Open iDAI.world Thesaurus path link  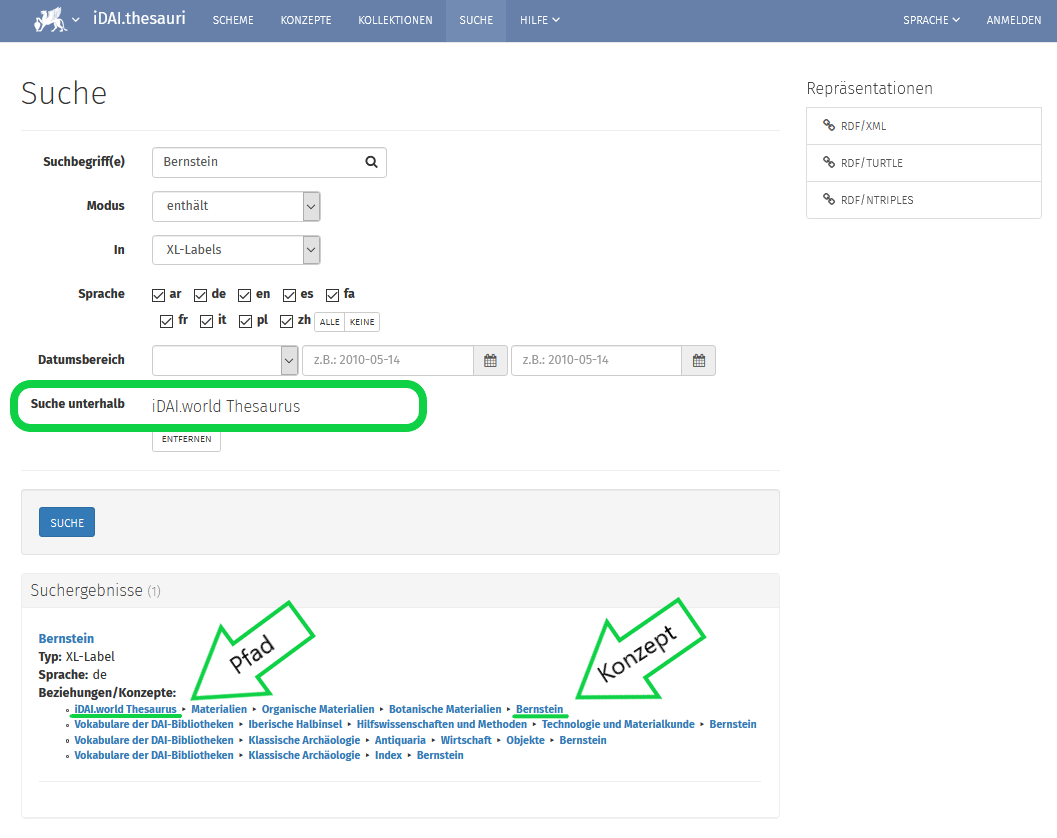click(125, 709)
